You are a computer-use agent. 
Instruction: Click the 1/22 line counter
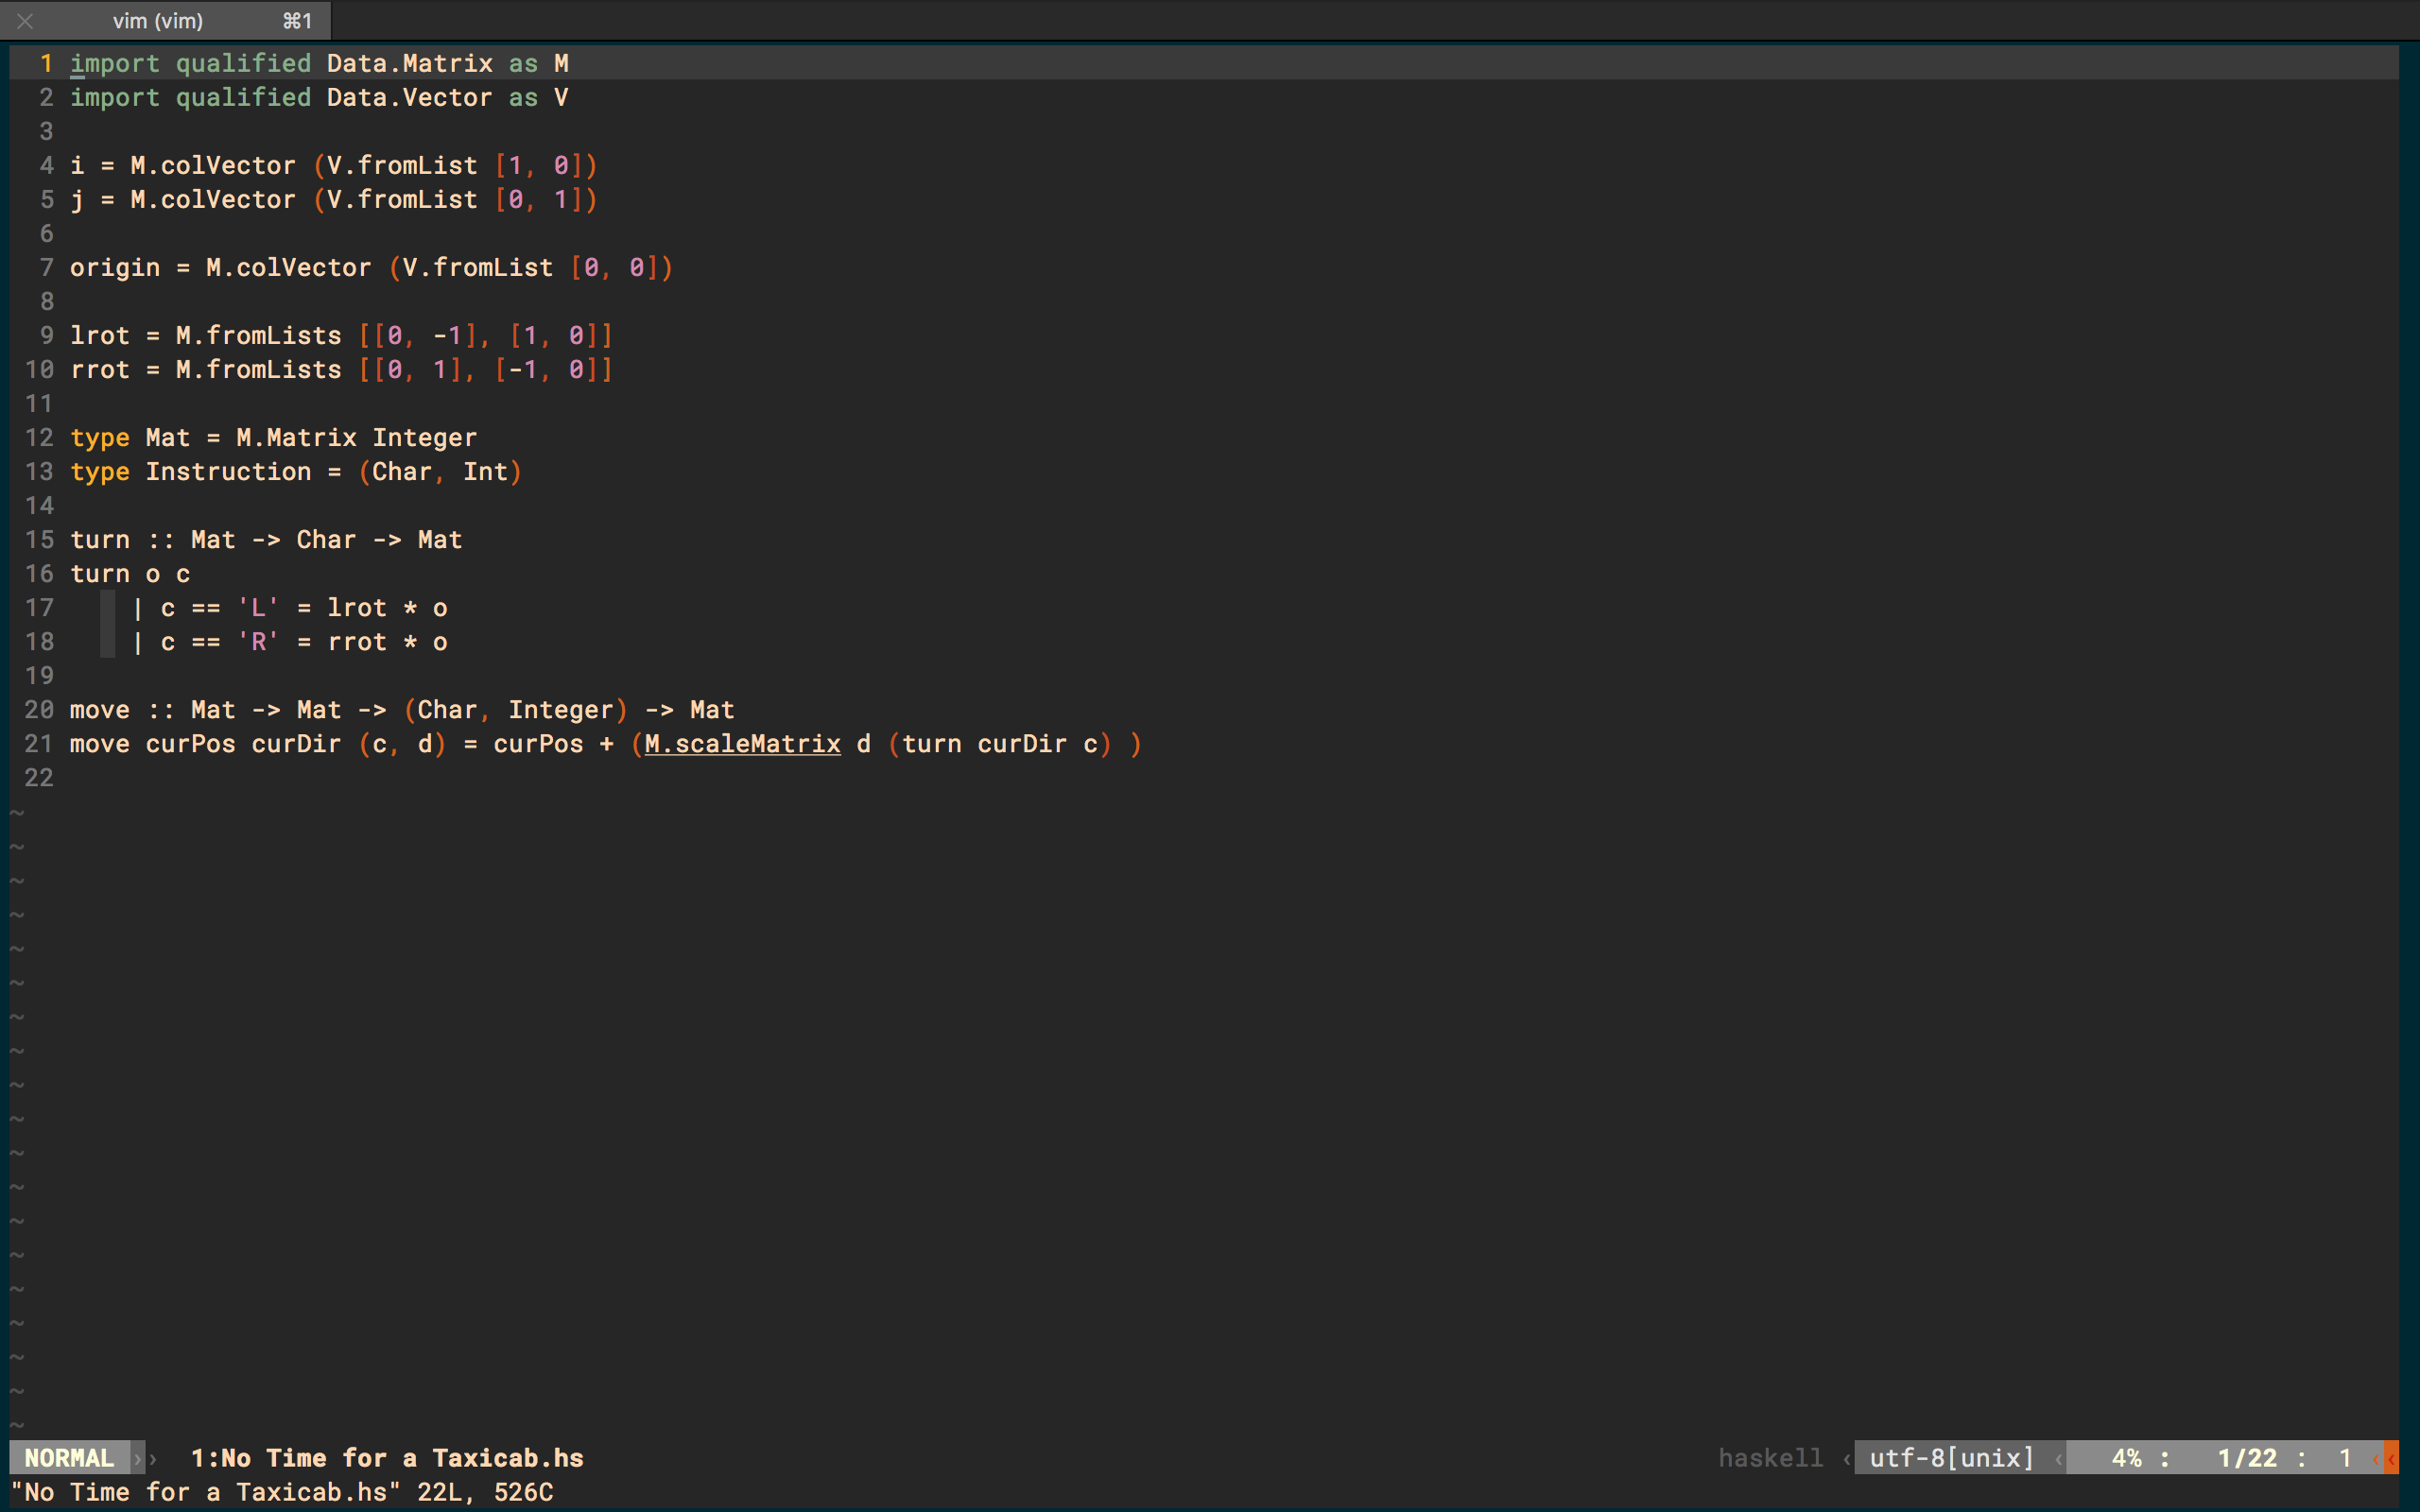[2247, 1458]
